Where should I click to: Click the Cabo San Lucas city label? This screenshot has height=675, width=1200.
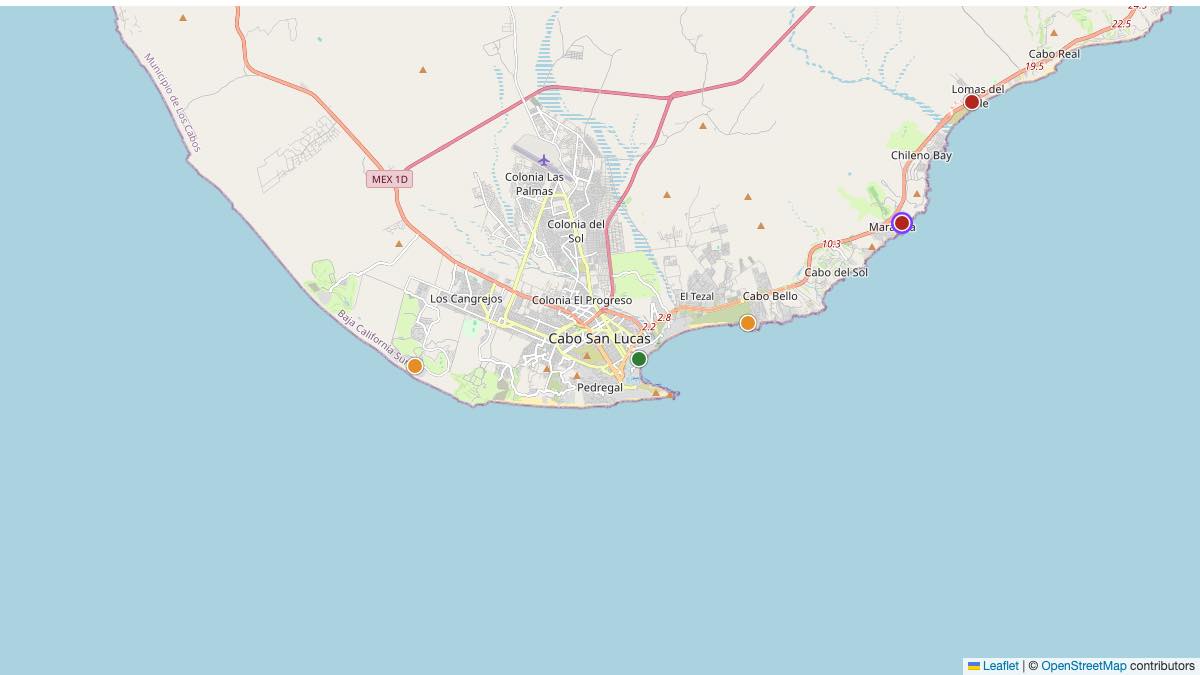pyautogui.click(x=599, y=339)
